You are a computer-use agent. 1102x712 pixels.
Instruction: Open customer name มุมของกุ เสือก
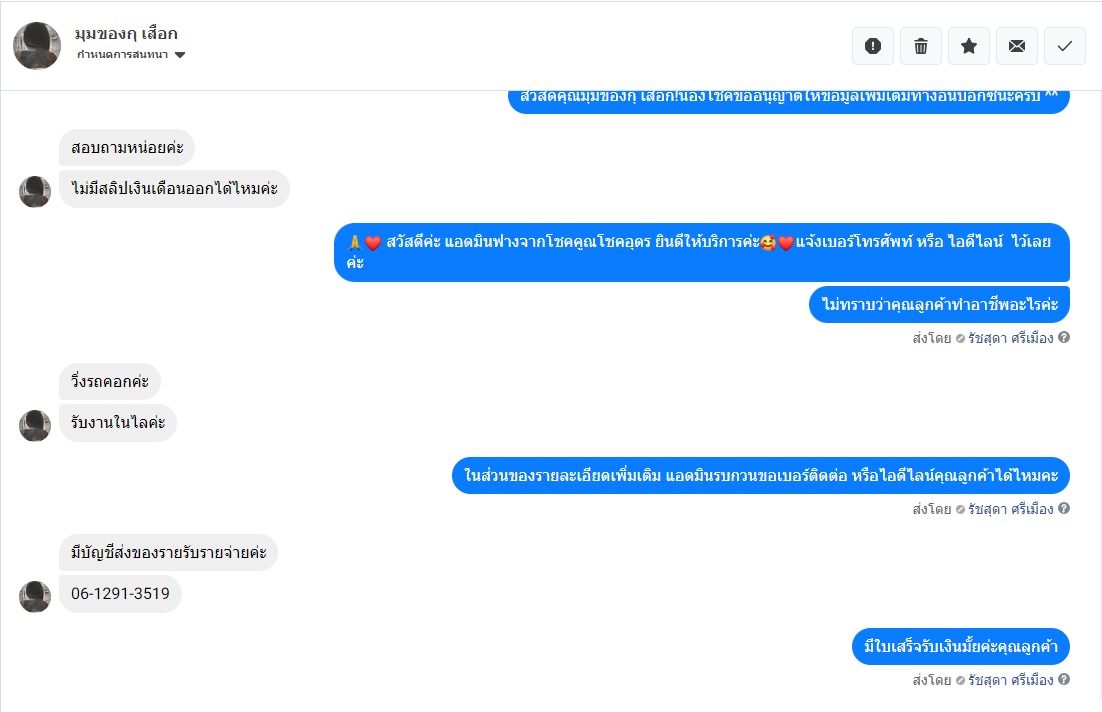[127, 34]
